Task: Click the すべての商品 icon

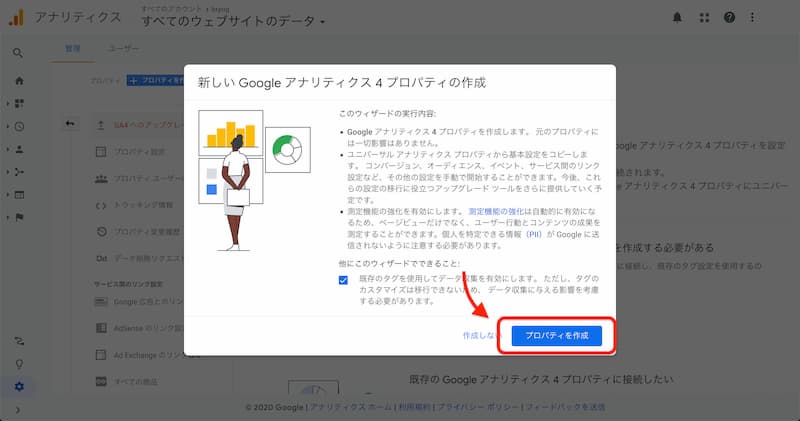Action: 101,381
